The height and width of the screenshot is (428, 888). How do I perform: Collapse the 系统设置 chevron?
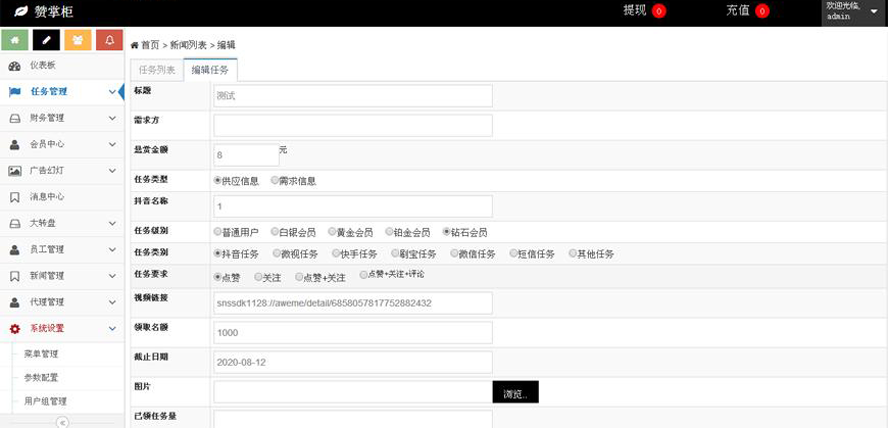112,329
